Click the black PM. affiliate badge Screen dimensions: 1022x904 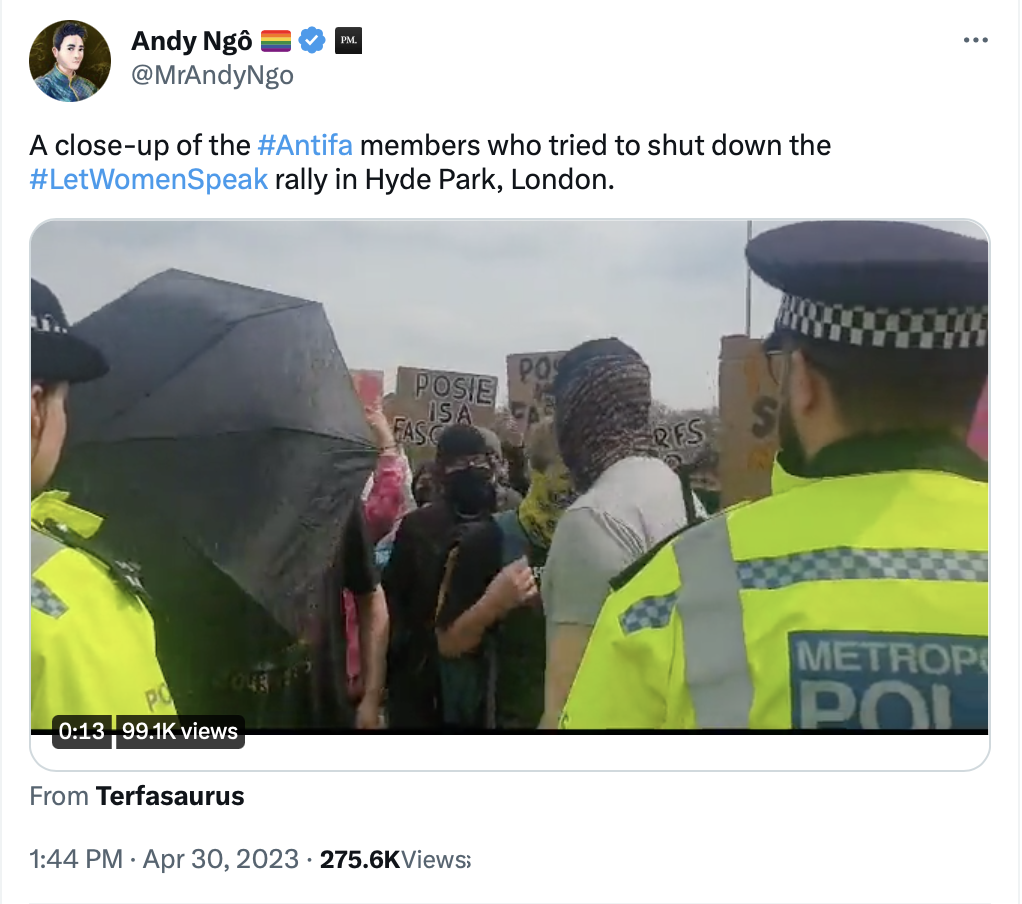[348, 40]
